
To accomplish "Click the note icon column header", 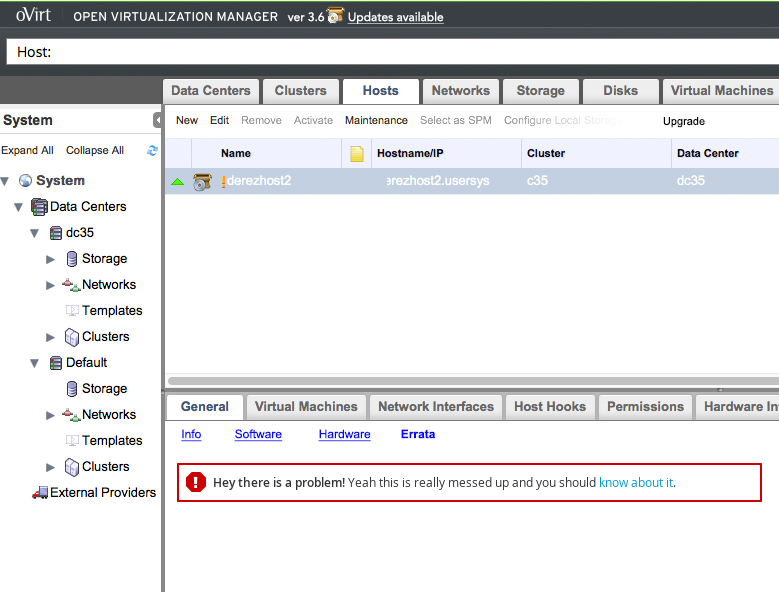I will [357, 154].
